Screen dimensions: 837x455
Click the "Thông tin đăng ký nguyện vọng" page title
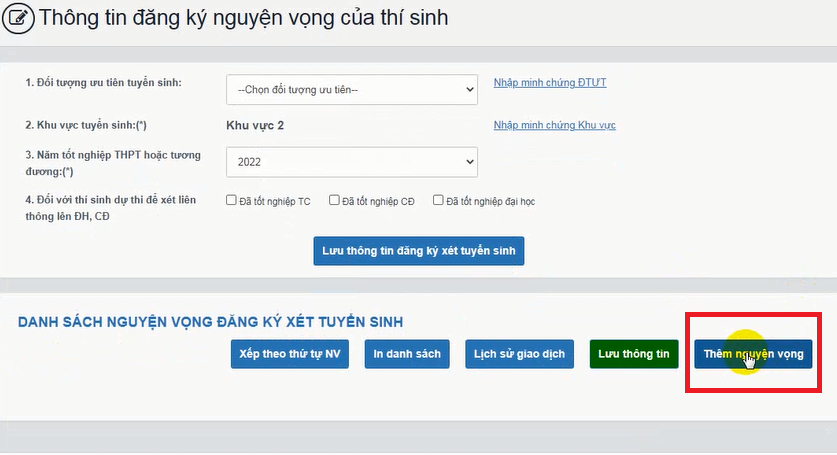243,18
